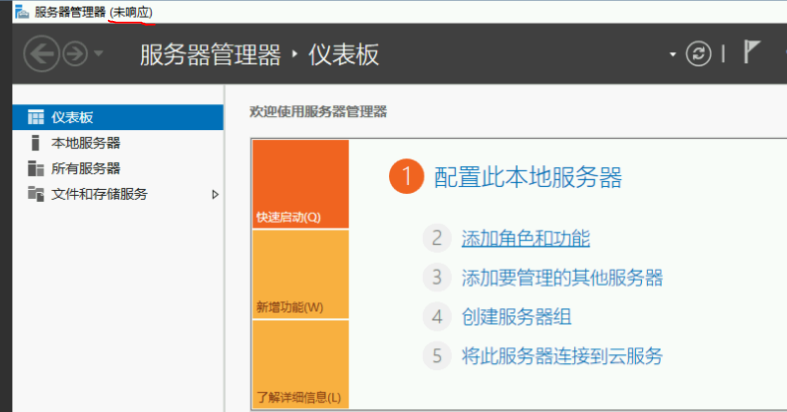The height and width of the screenshot is (412, 787).
Task: Click the step 4 number circle
Action: (x=437, y=317)
